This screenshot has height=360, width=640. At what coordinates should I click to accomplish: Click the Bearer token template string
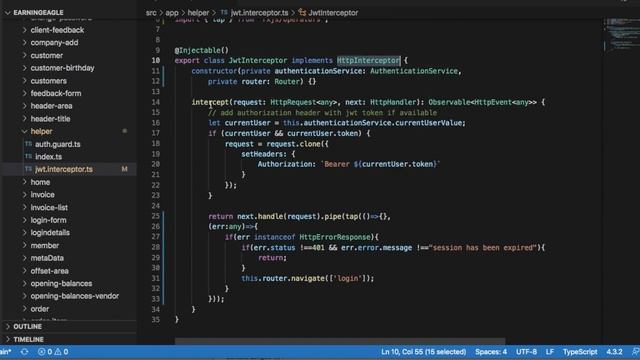click(x=380, y=164)
